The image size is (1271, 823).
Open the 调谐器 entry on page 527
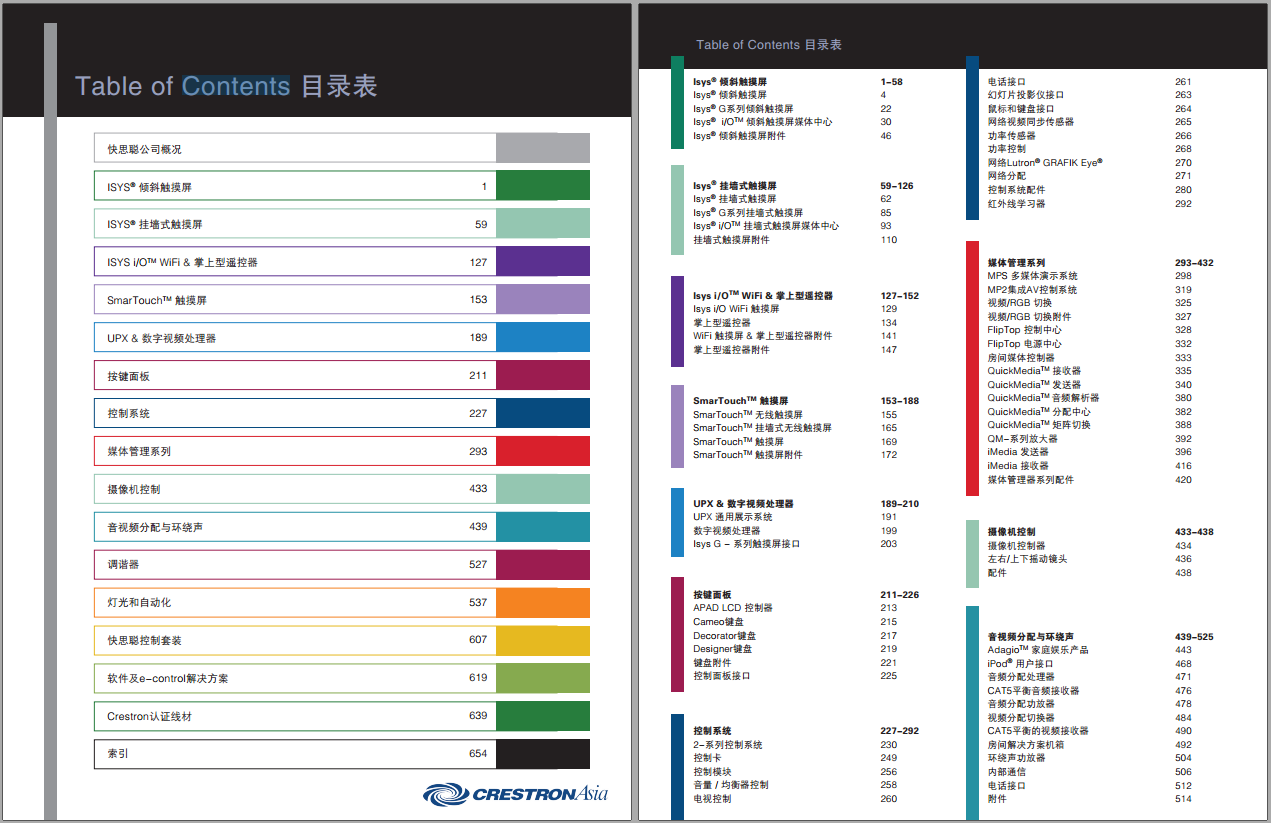tap(295, 565)
